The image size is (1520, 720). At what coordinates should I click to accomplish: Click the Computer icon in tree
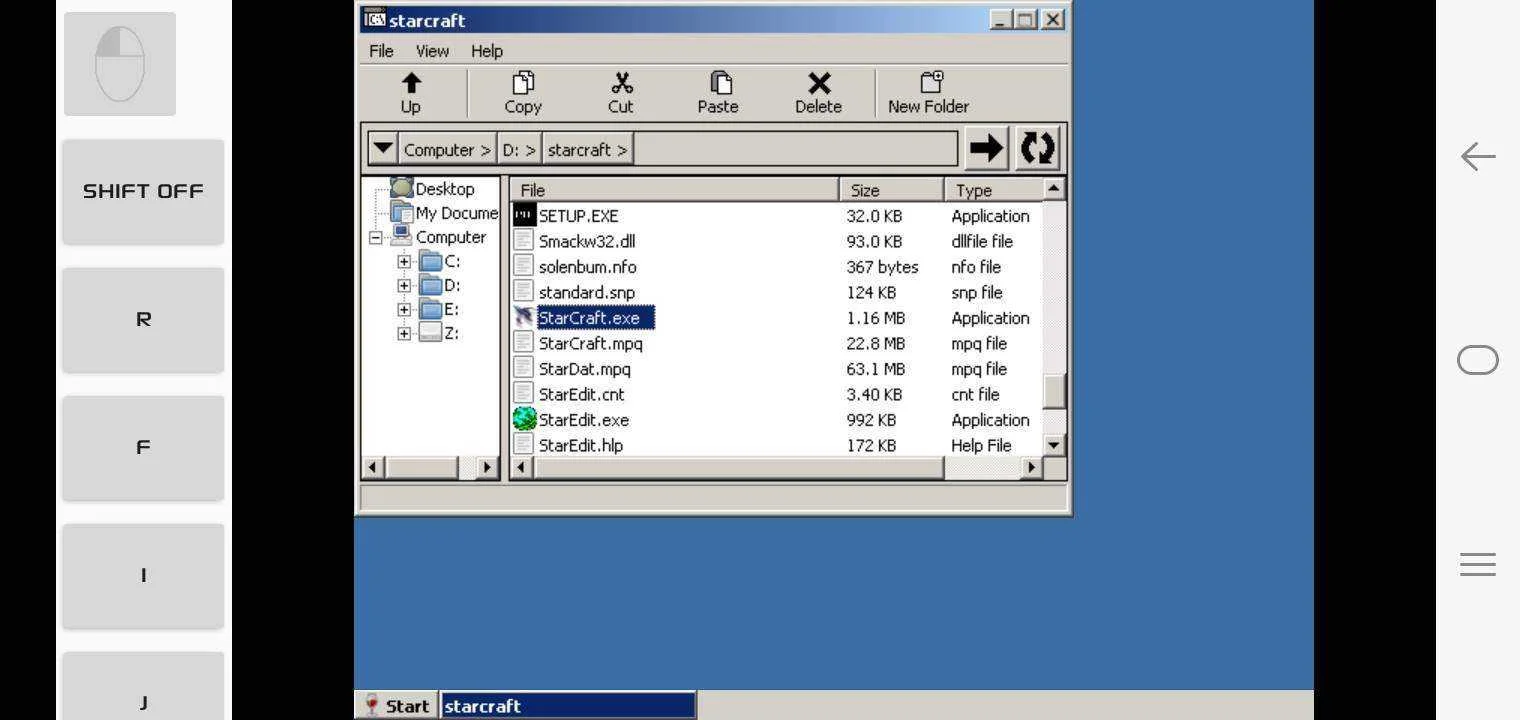point(402,236)
